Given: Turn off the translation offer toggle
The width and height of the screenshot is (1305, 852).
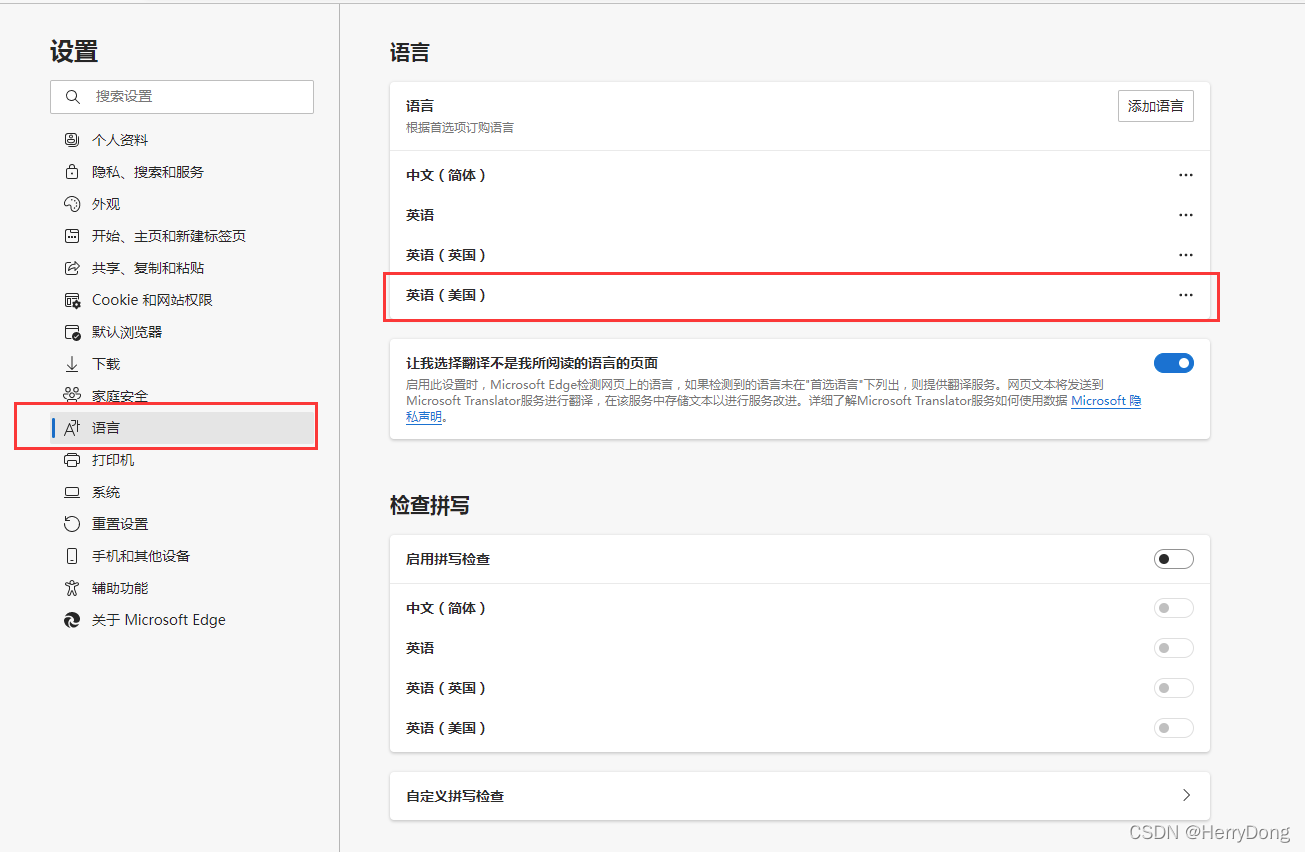Looking at the screenshot, I should (x=1174, y=363).
